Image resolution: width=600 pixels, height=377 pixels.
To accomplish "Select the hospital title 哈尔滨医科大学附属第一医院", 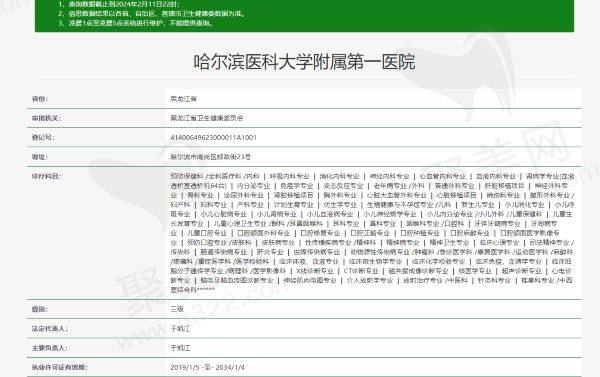I will [304, 62].
